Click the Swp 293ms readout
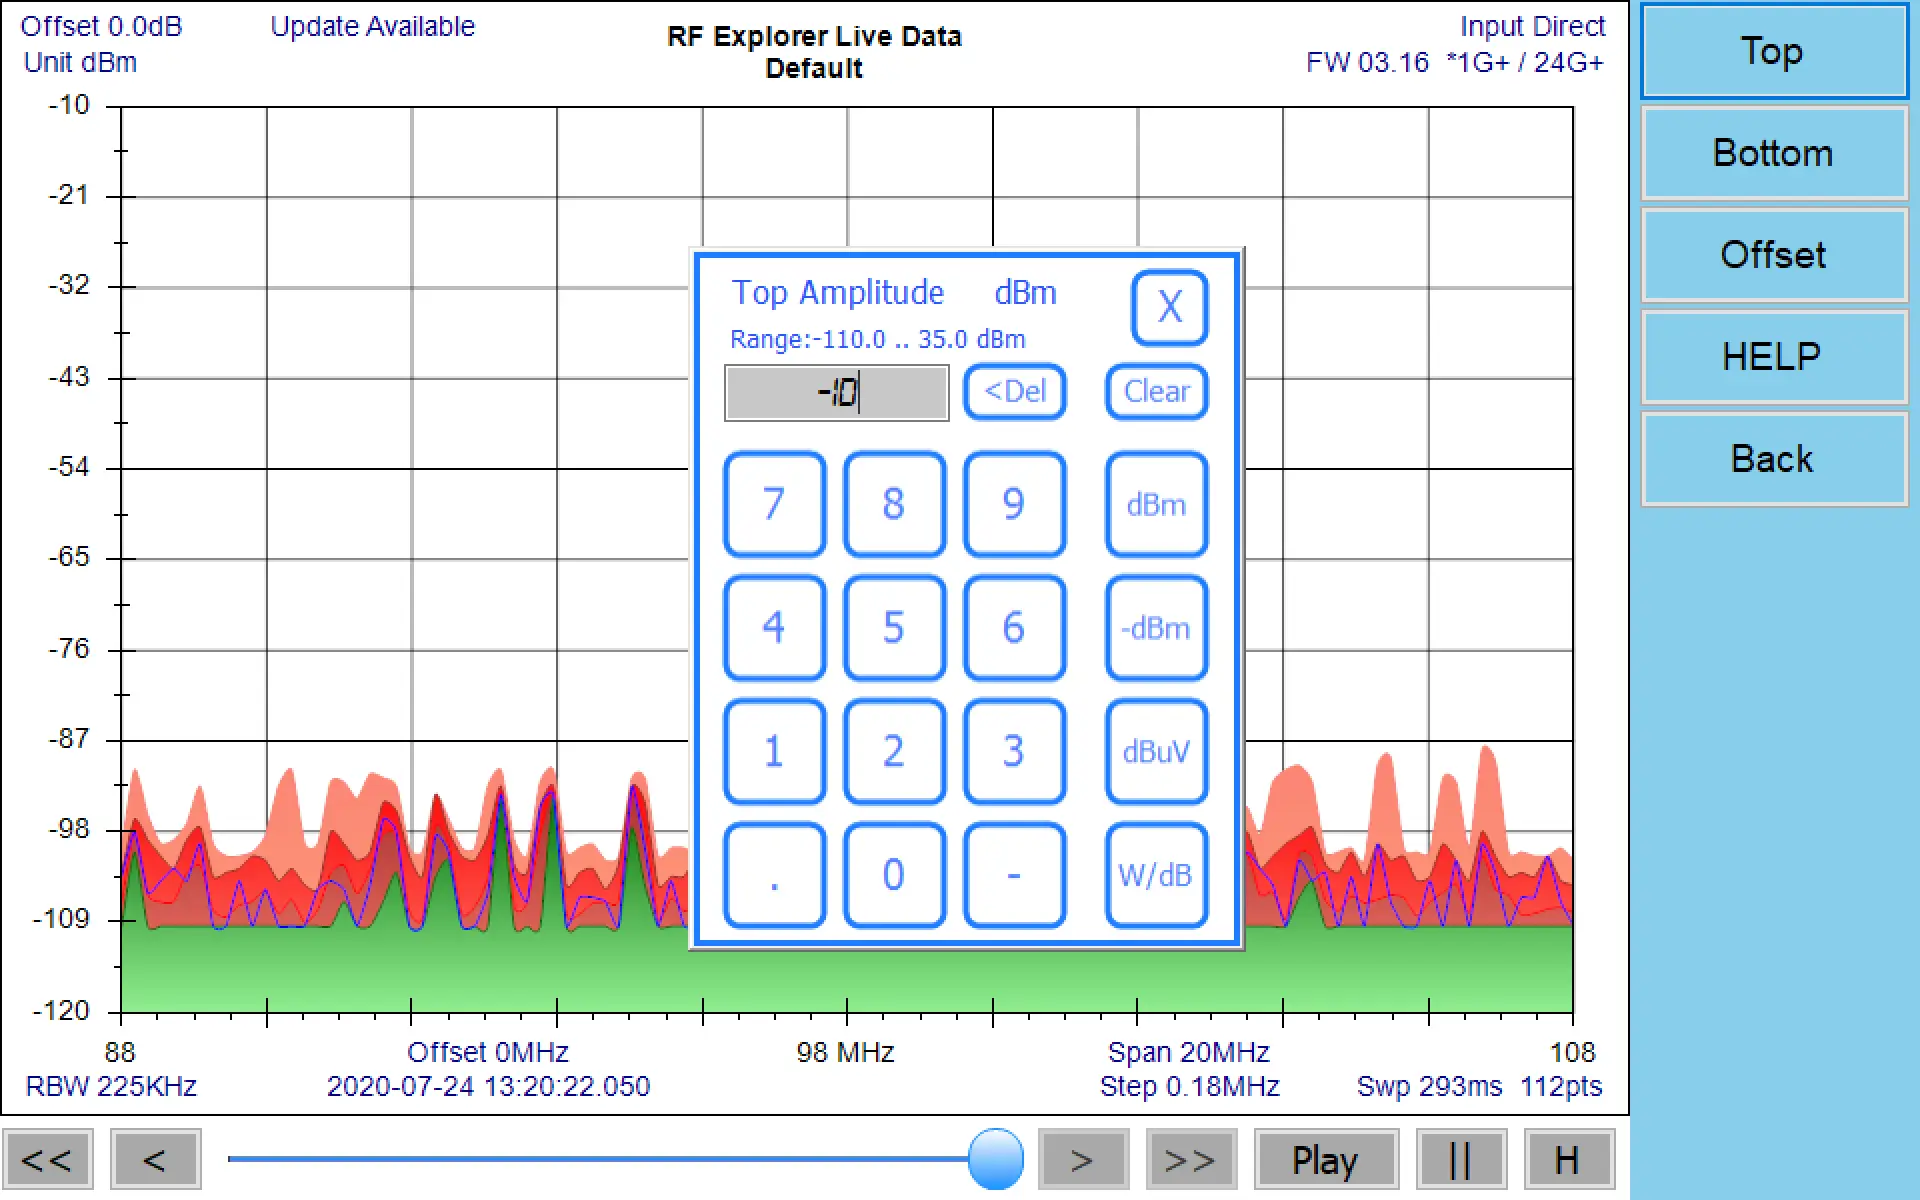 pyautogui.click(x=1429, y=1086)
